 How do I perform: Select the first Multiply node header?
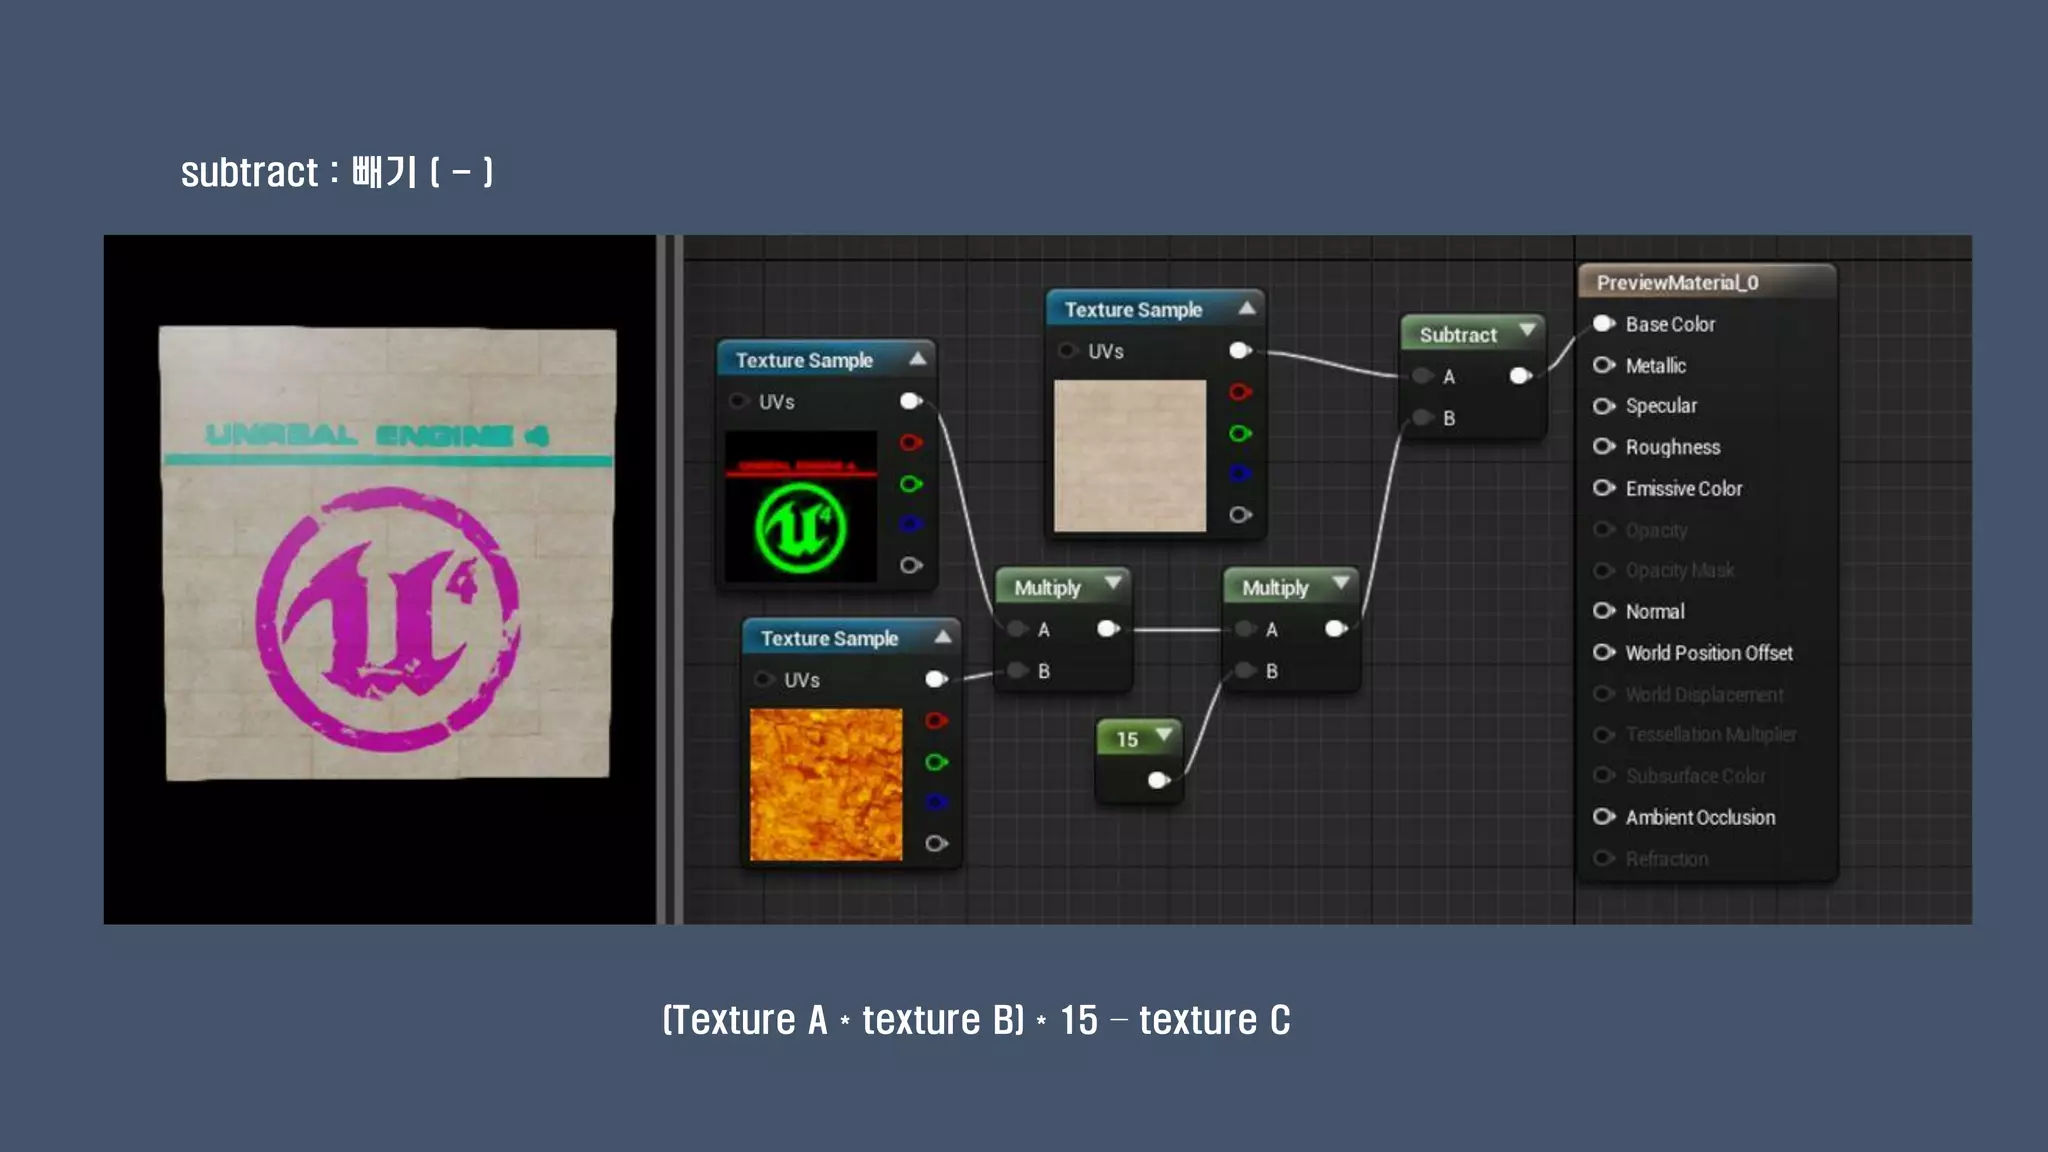pyautogui.click(x=1062, y=587)
